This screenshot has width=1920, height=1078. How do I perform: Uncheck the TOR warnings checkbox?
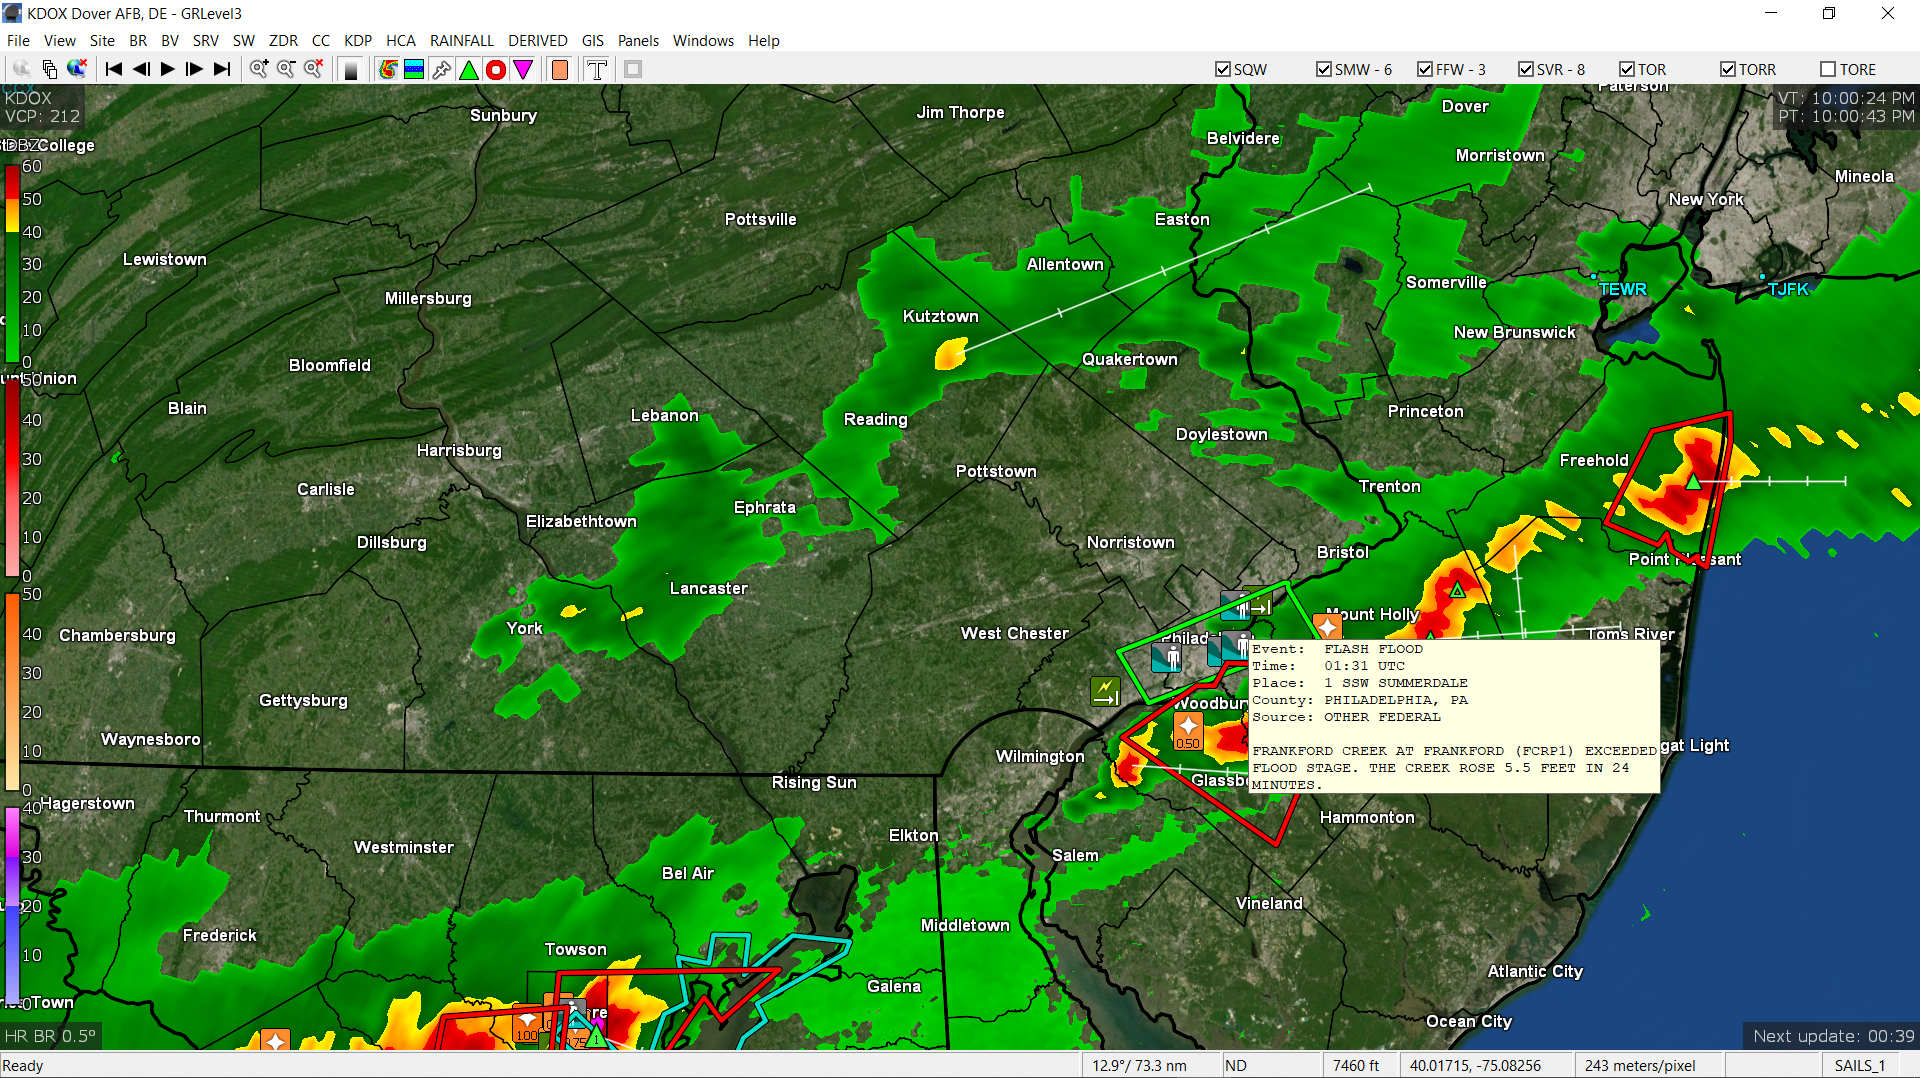click(1626, 69)
